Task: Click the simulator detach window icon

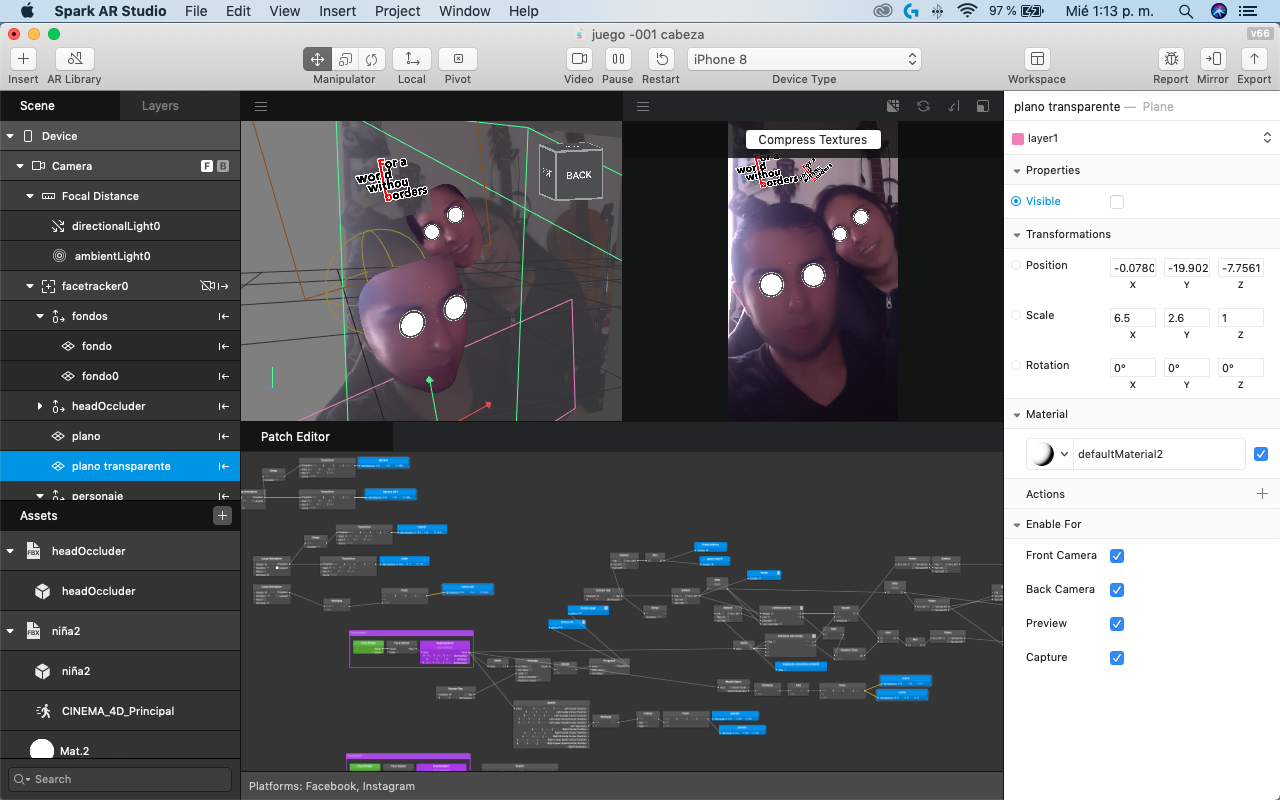Action: [983, 106]
